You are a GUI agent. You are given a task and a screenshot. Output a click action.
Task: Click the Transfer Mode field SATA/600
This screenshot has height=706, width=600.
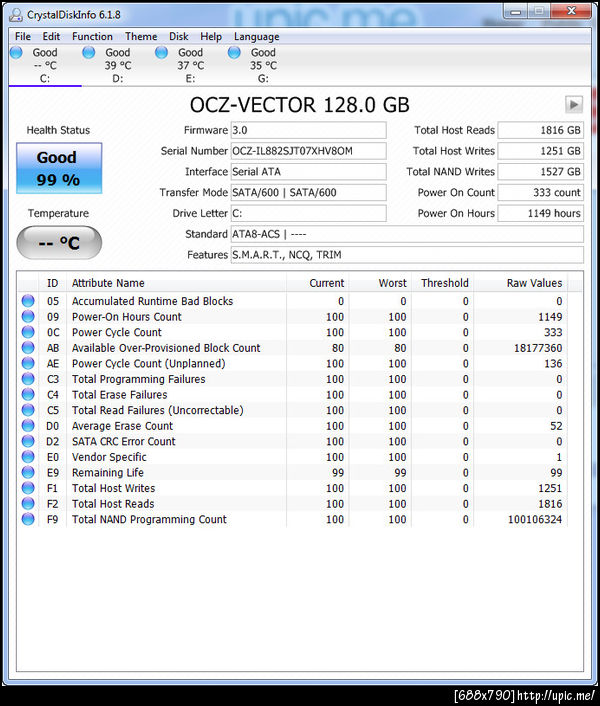[x=308, y=192]
